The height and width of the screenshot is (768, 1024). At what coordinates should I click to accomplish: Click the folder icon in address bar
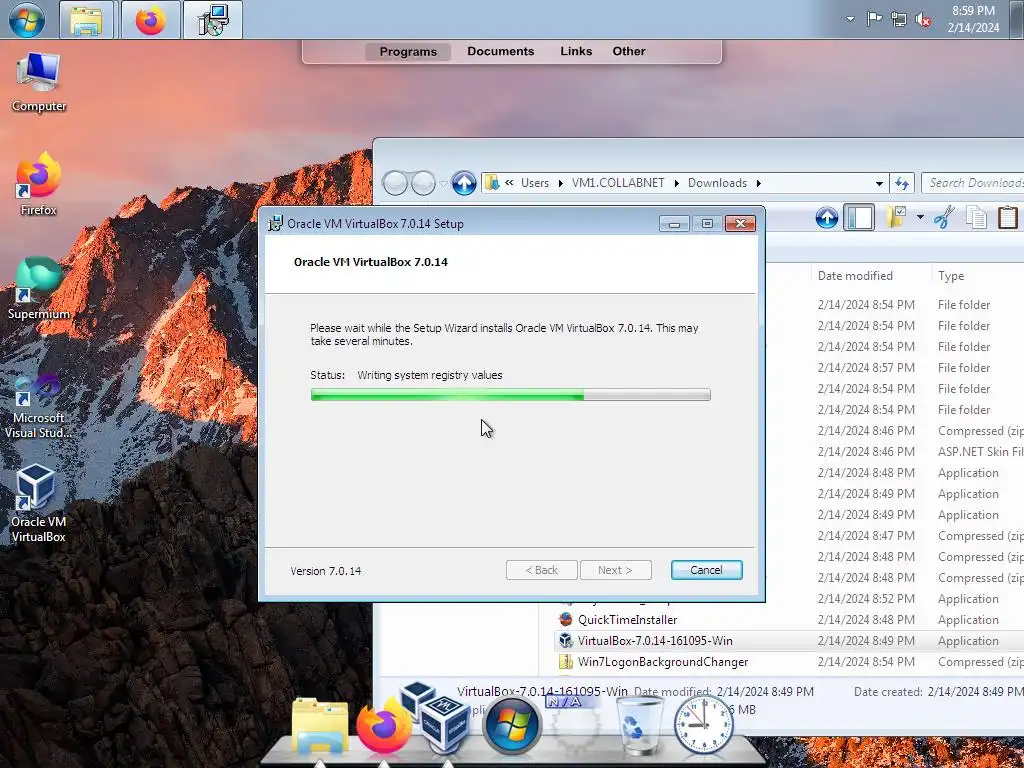pyautogui.click(x=492, y=183)
